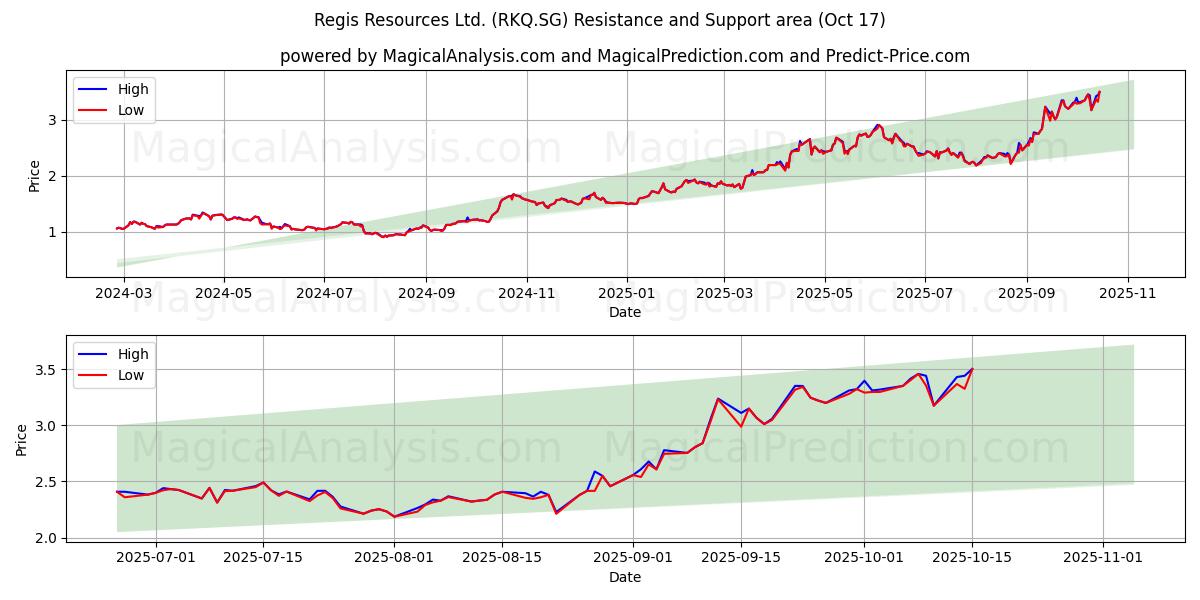Click the red Low line swatch in top legend
Image resolution: width=1200 pixels, height=600 pixels.
[92, 110]
